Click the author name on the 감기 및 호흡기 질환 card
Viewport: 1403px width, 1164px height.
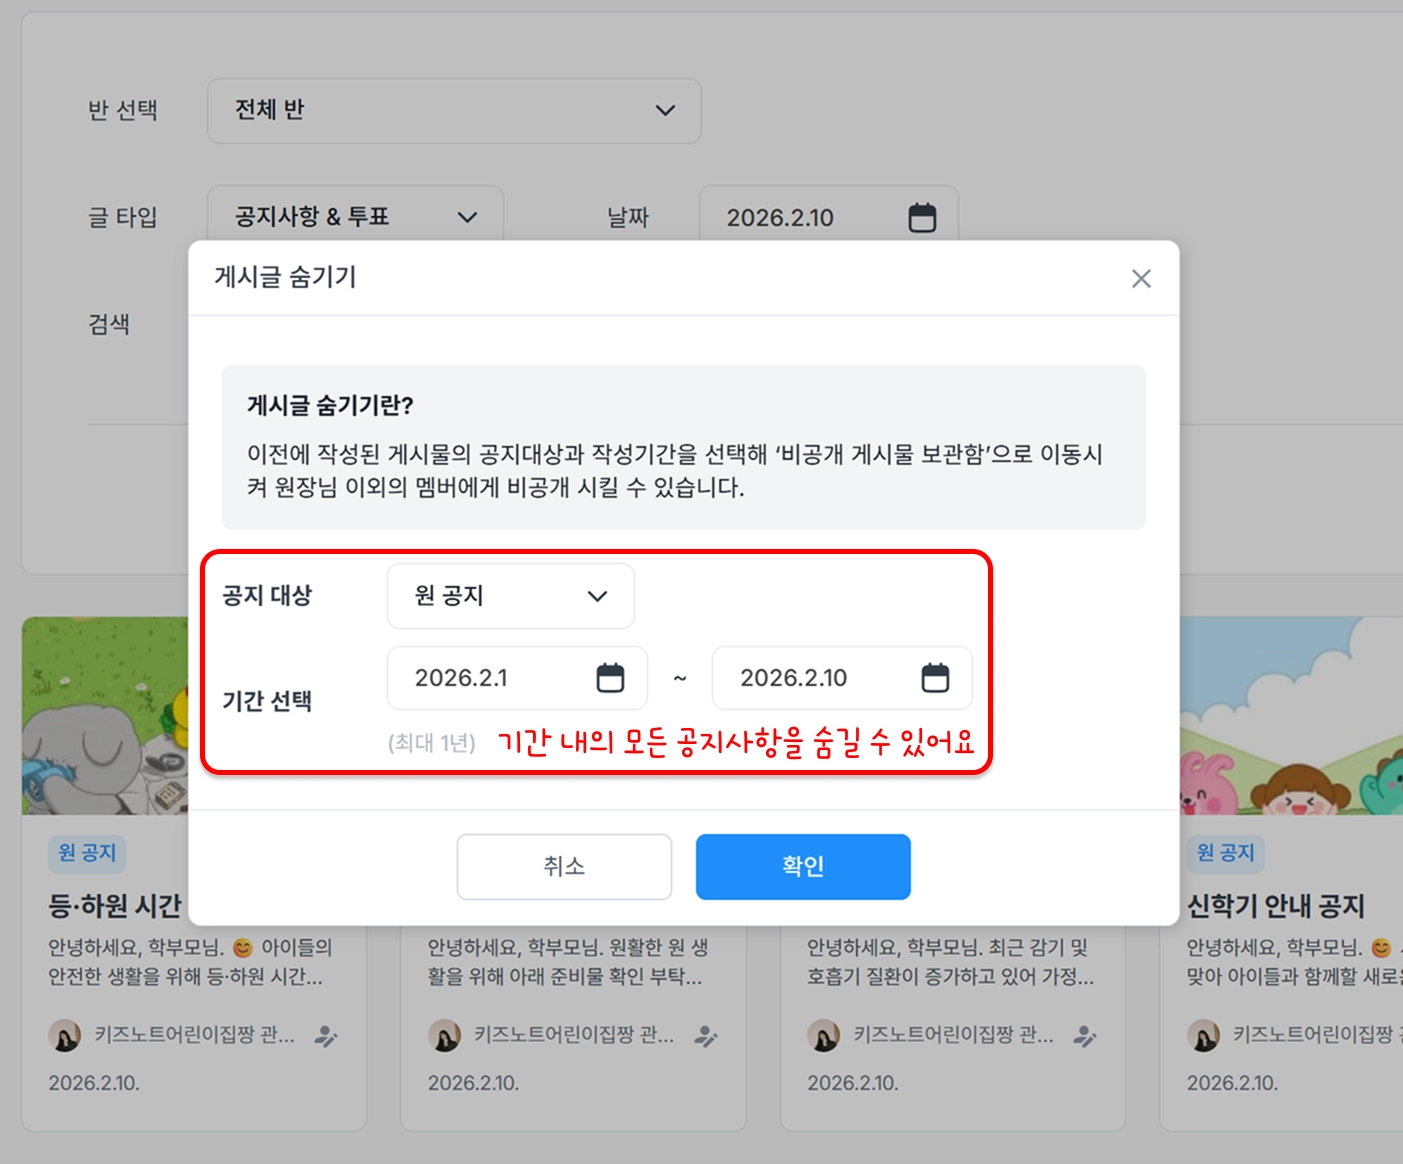[x=953, y=1036]
